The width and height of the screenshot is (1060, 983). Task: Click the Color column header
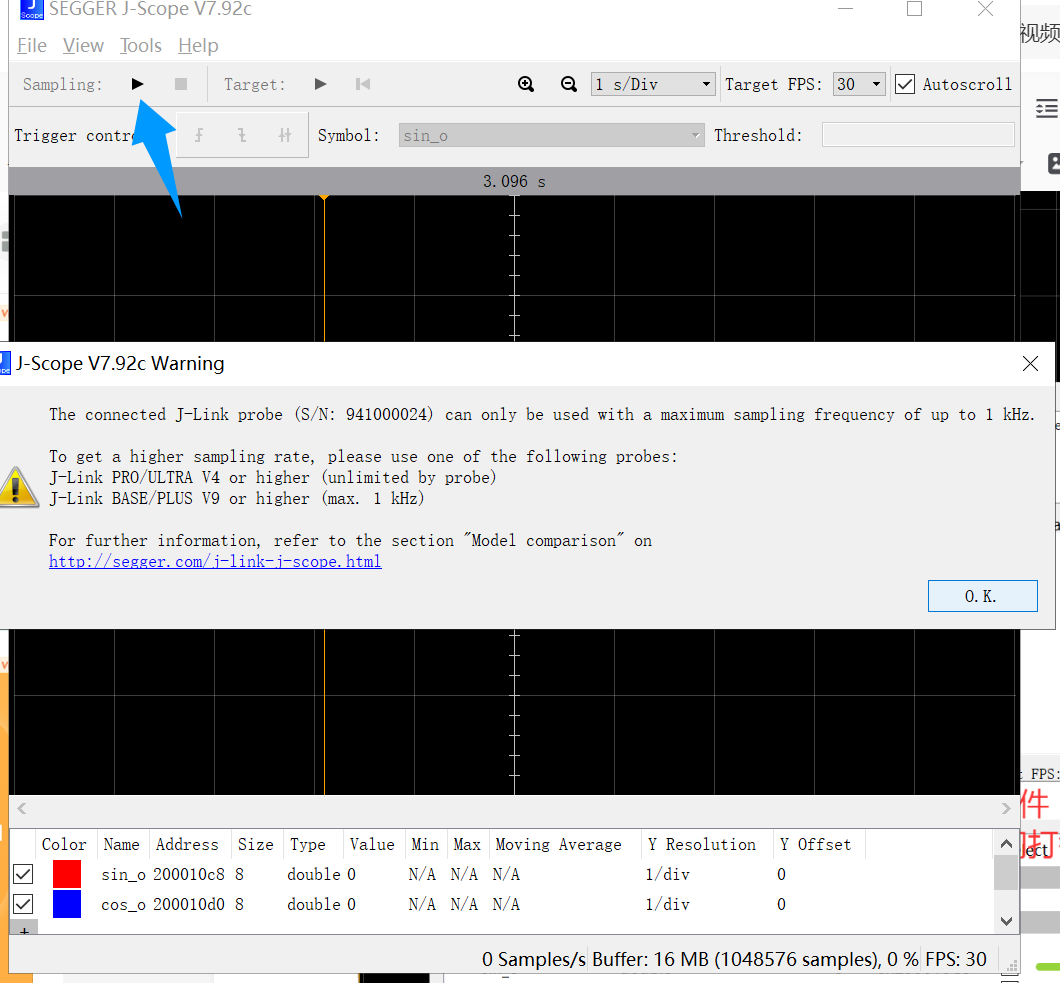coord(64,844)
